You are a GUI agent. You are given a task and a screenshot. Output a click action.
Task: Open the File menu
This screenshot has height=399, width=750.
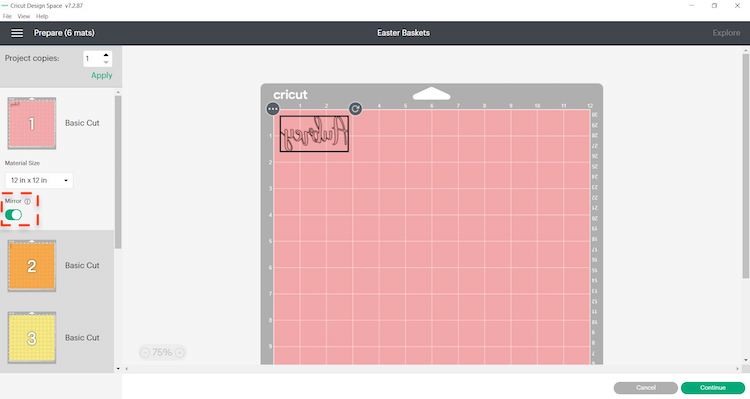coord(7,16)
